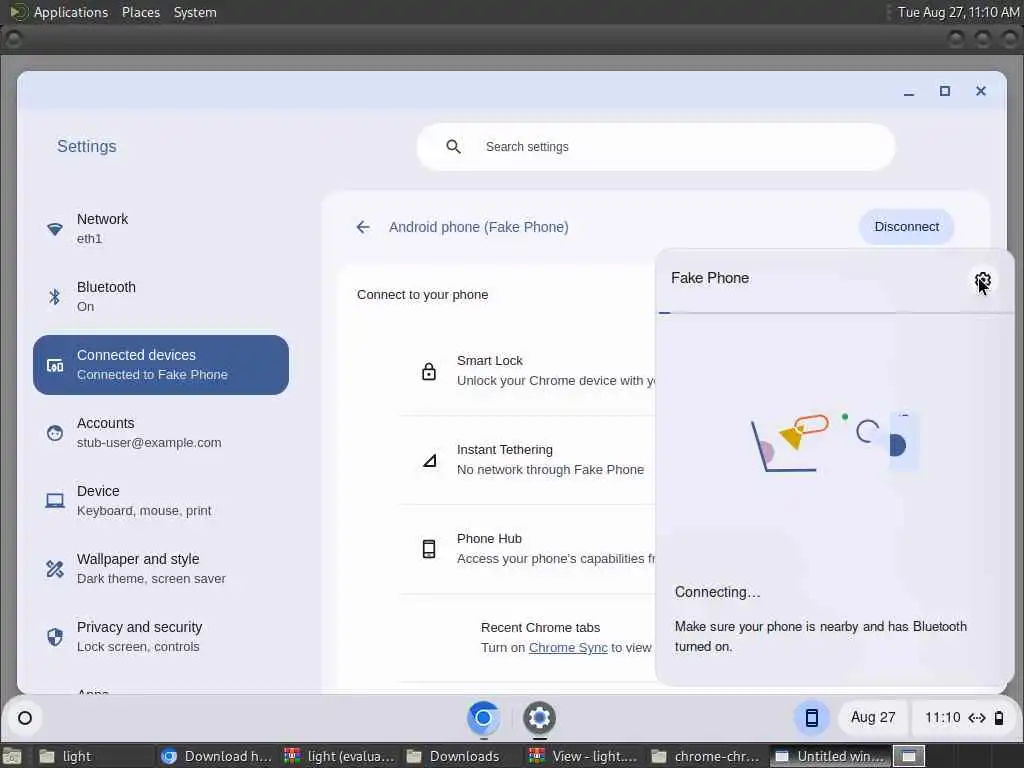The image size is (1024, 768).
Task: Click the ethernet status icon in tray
Action: click(x=977, y=718)
